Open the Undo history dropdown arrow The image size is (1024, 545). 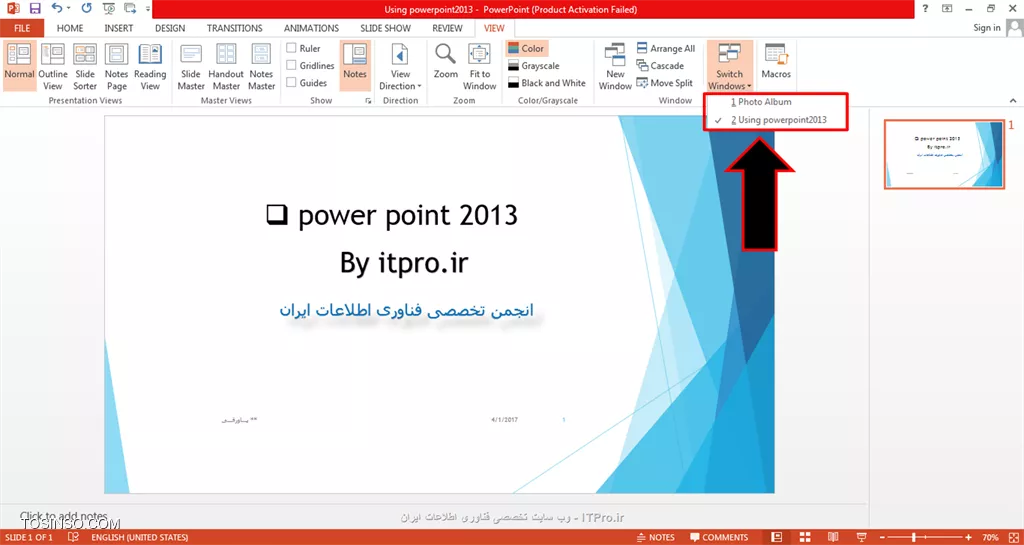69,9
